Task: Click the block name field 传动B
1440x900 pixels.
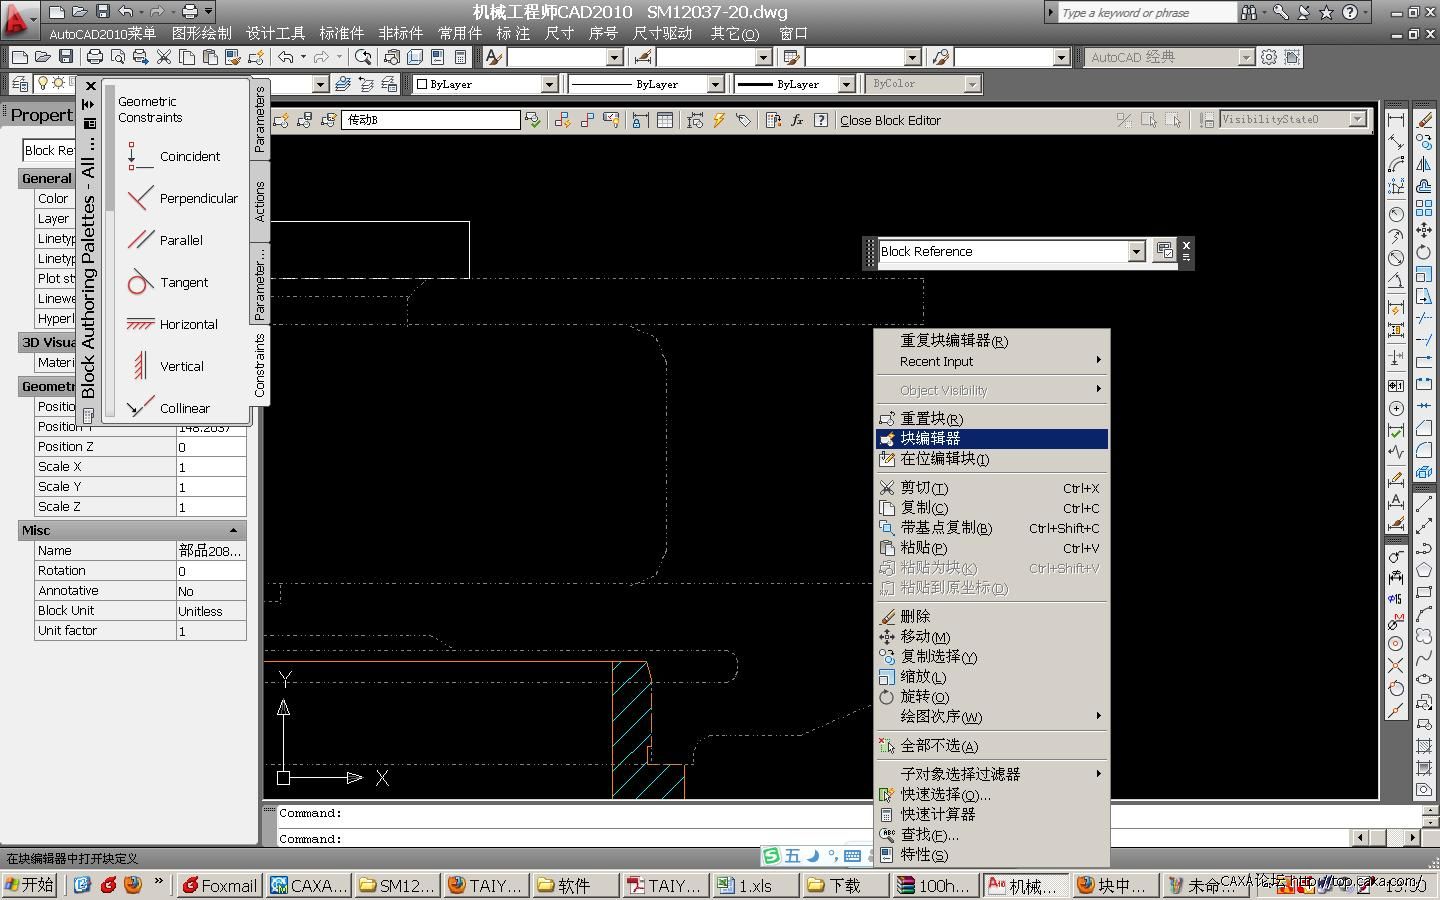Action: coord(430,120)
